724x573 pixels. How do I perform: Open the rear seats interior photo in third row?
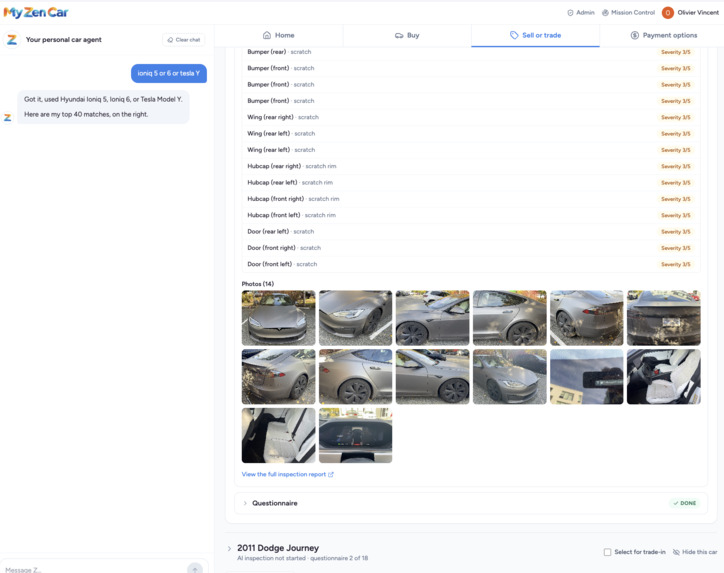click(278, 435)
